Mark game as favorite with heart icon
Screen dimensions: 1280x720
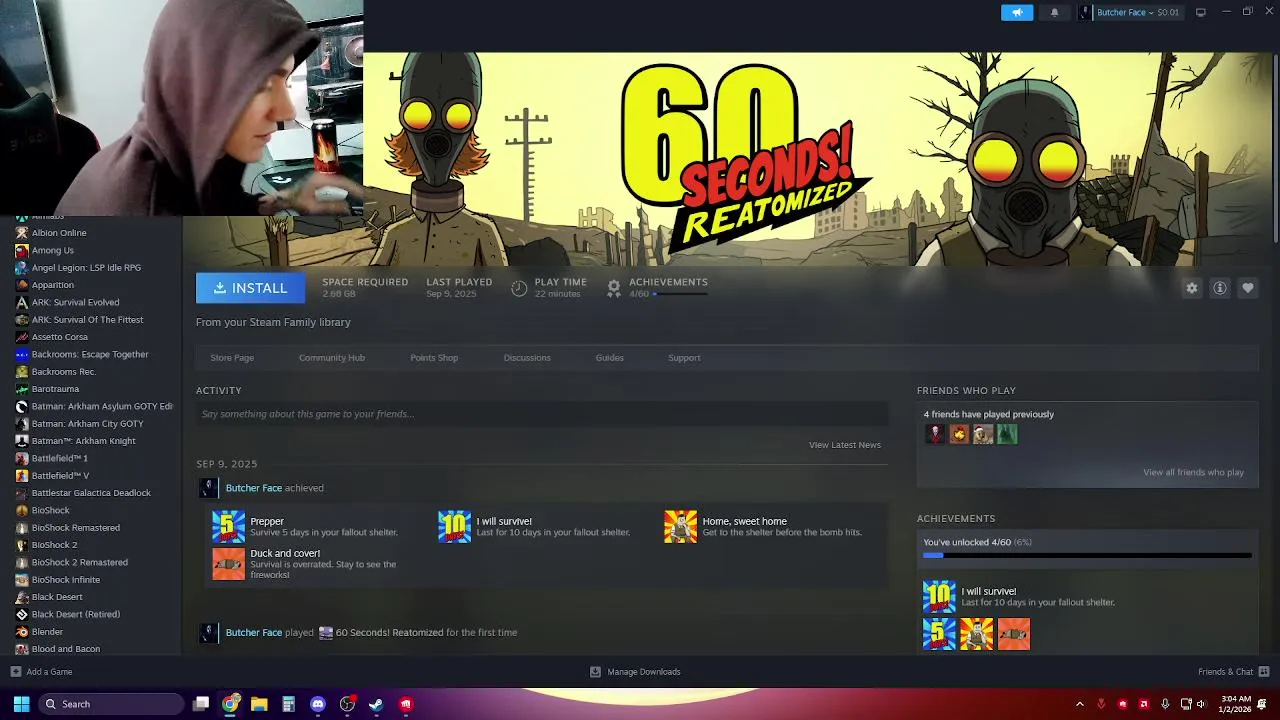tap(1248, 288)
